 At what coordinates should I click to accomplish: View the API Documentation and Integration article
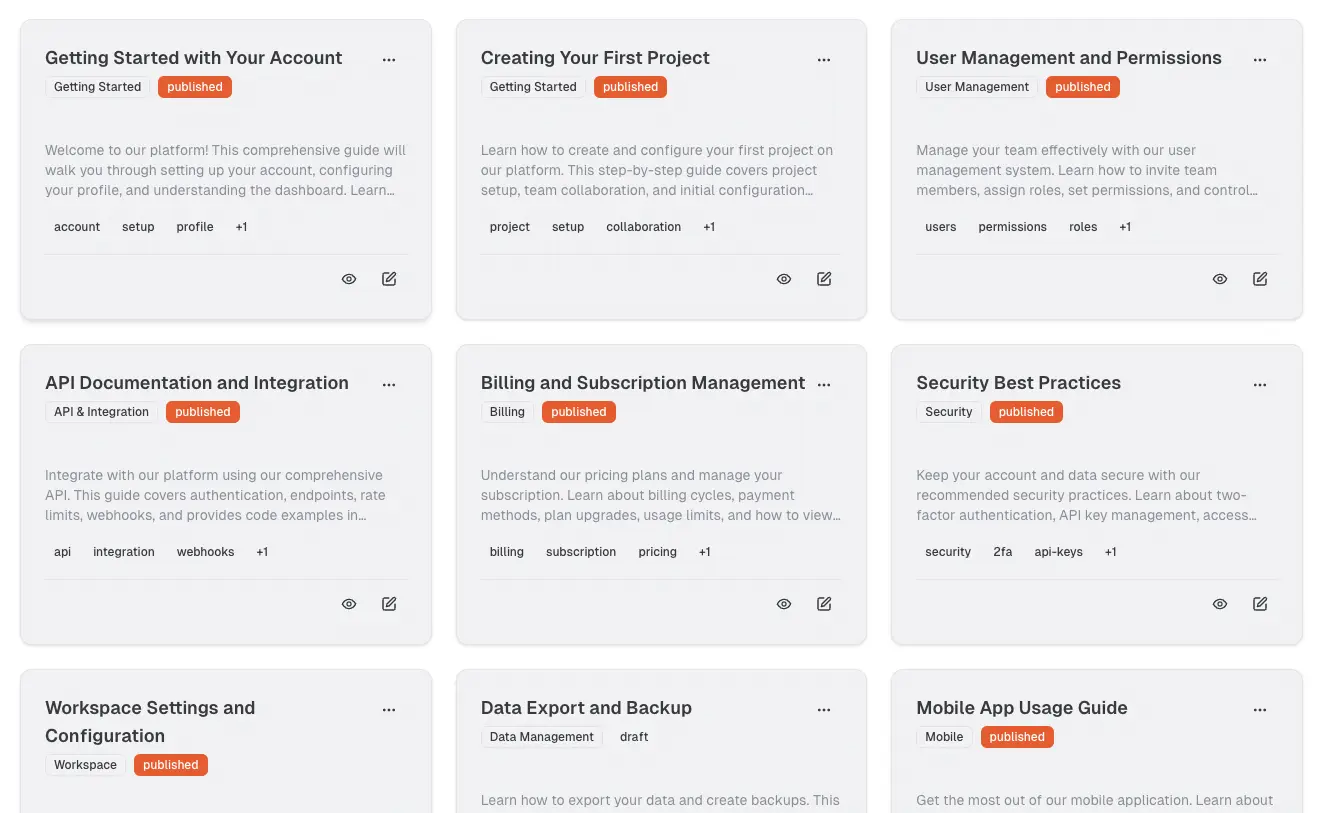point(349,604)
